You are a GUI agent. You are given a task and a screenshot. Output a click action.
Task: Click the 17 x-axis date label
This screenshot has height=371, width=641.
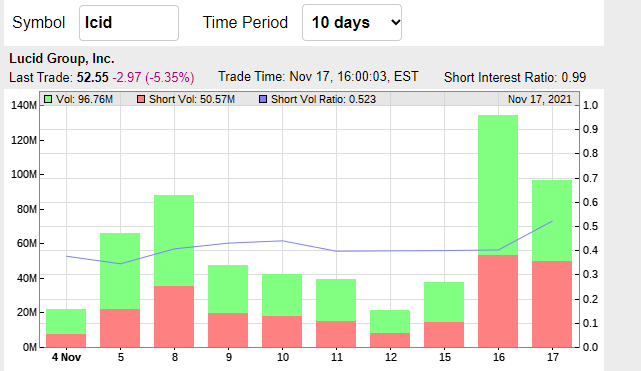[553, 358]
